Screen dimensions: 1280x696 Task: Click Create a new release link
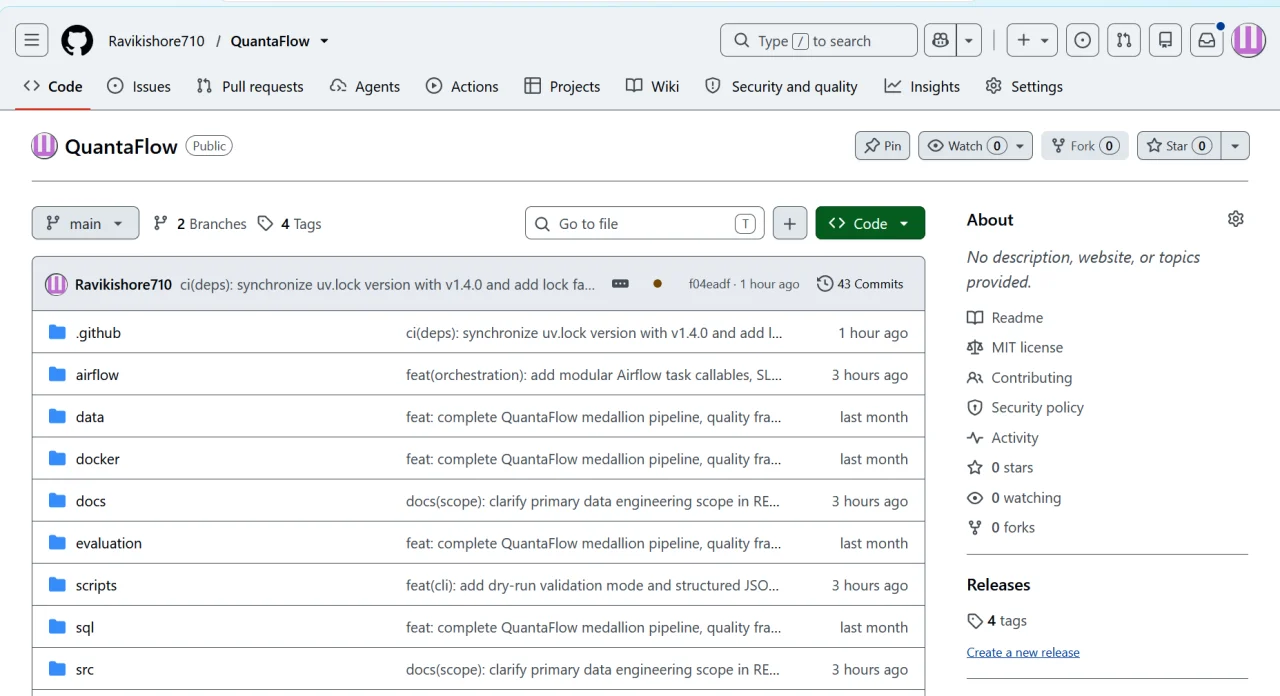pos(1023,652)
